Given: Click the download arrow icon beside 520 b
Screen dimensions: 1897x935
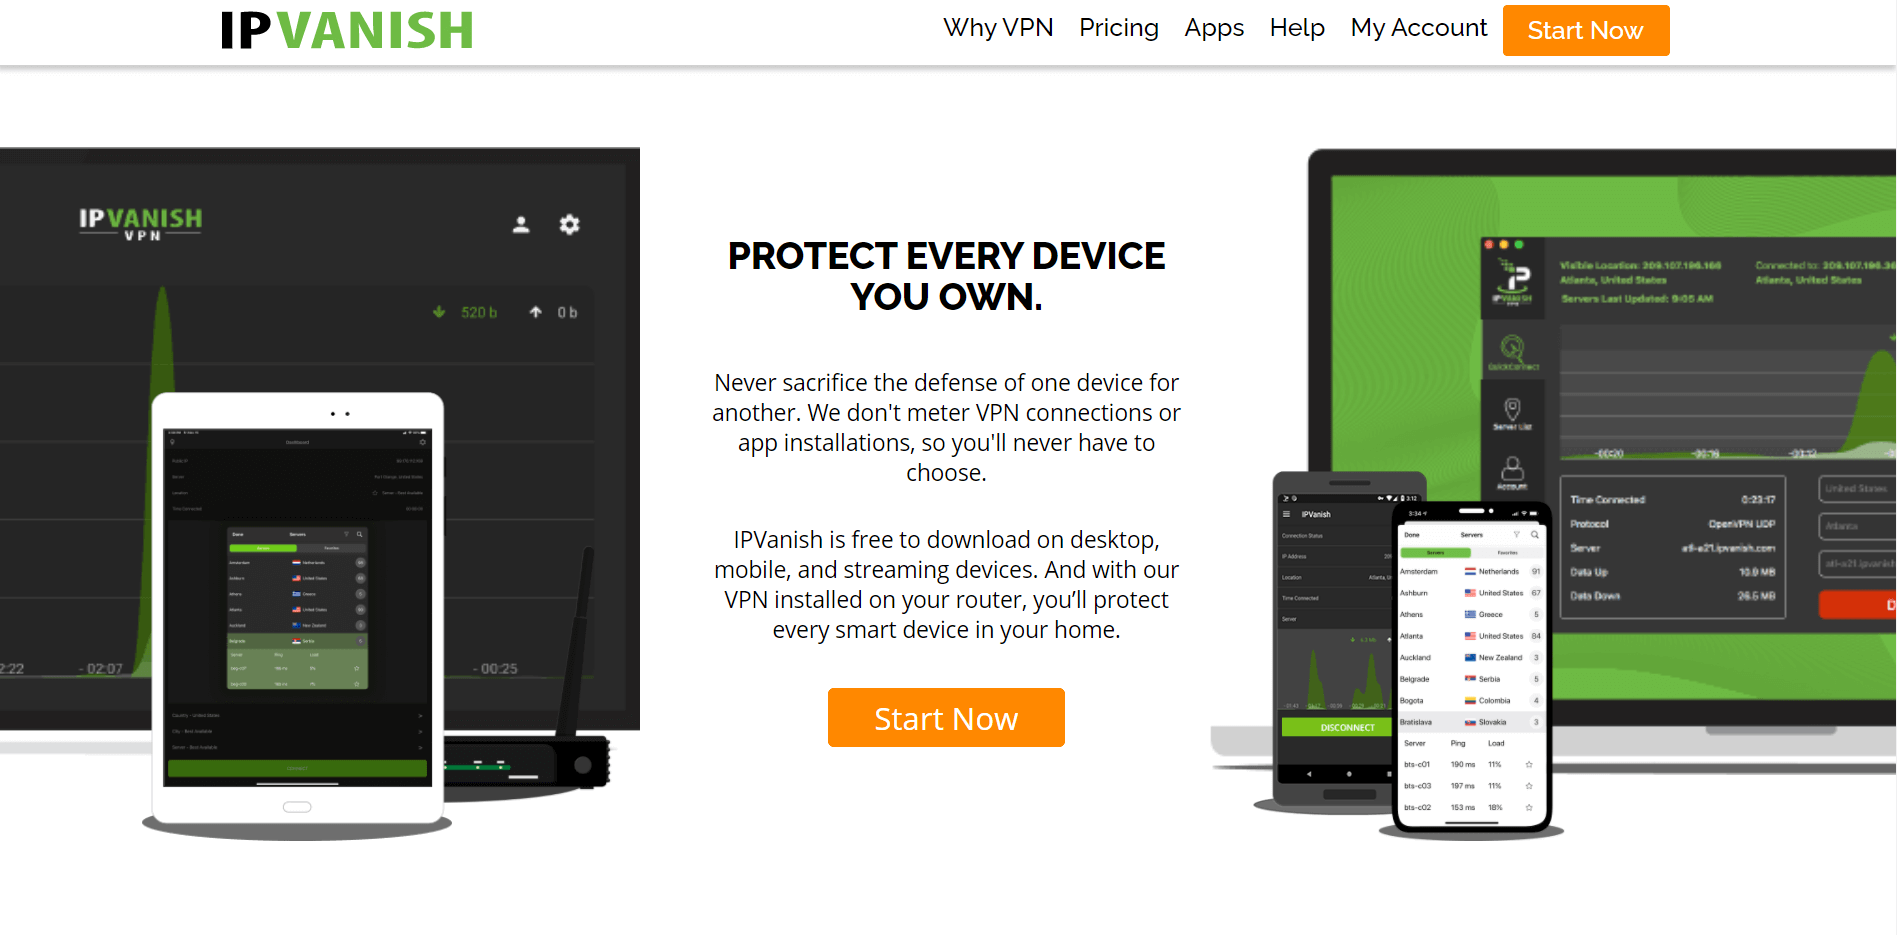Looking at the screenshot, I should click(439, 312).
